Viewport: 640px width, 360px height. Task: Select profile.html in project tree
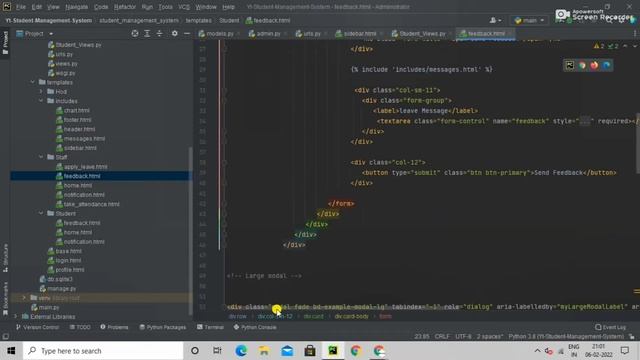click(66, 270)
